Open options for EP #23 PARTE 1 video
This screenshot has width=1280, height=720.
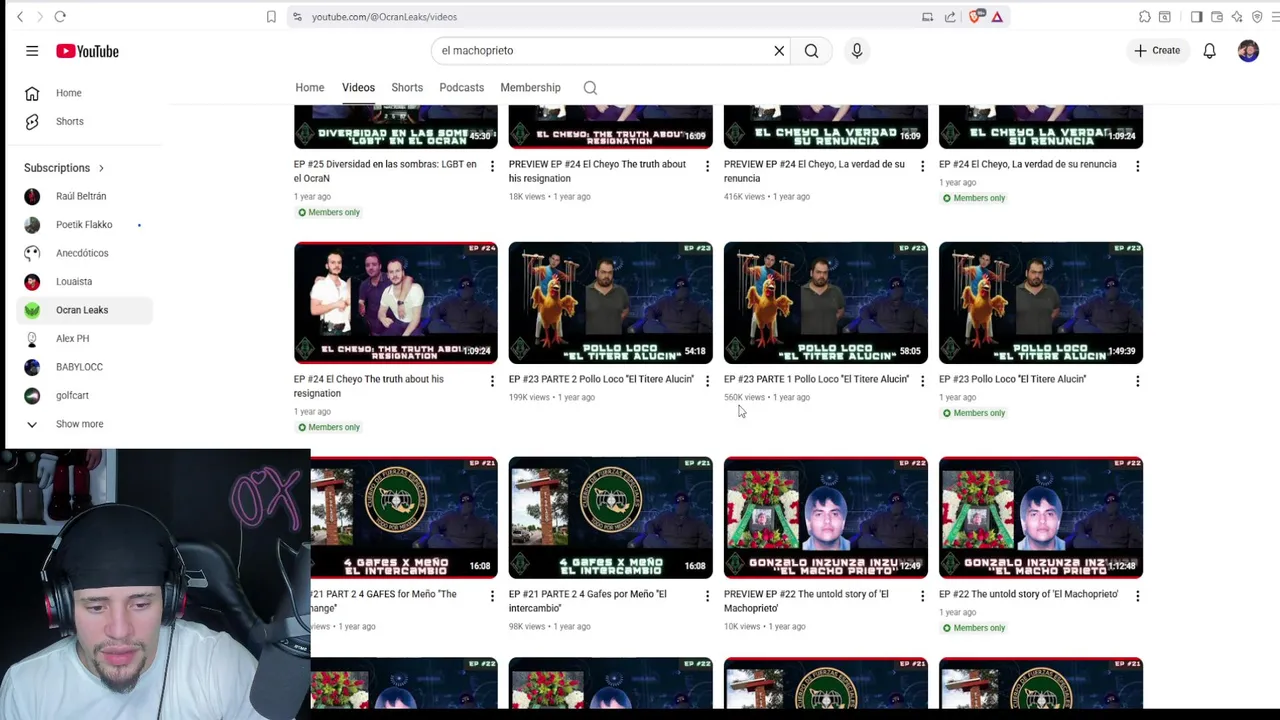pos(922,381)
